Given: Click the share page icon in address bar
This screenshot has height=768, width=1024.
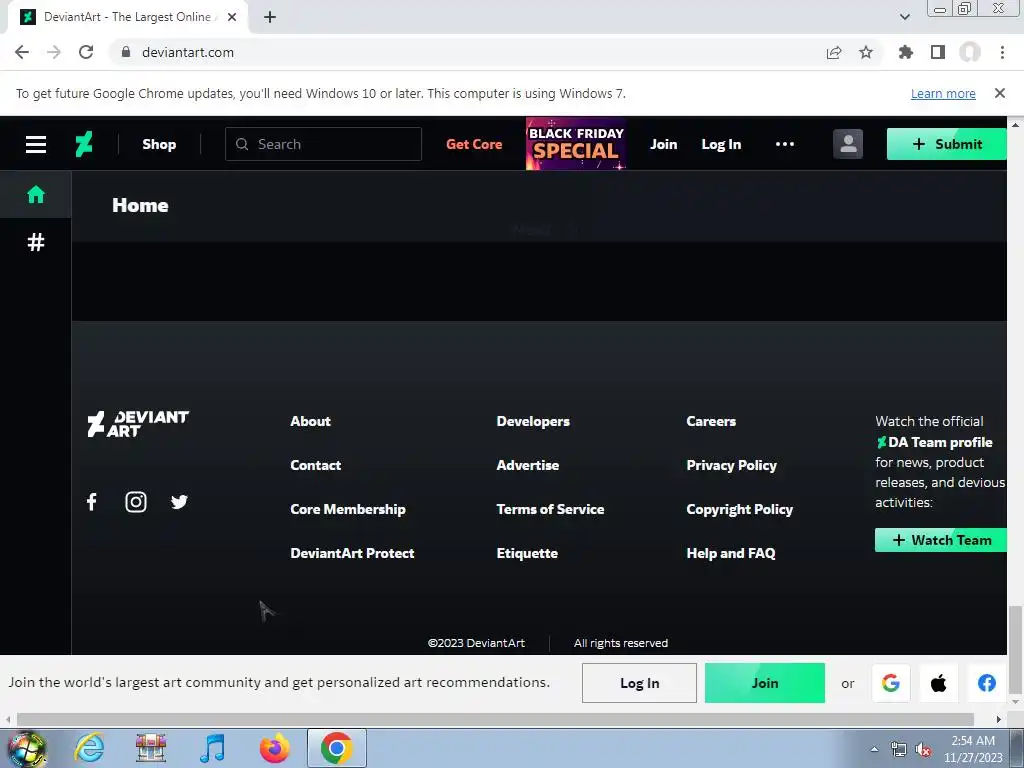Looking at the screenshot, I should click(834, 52).
